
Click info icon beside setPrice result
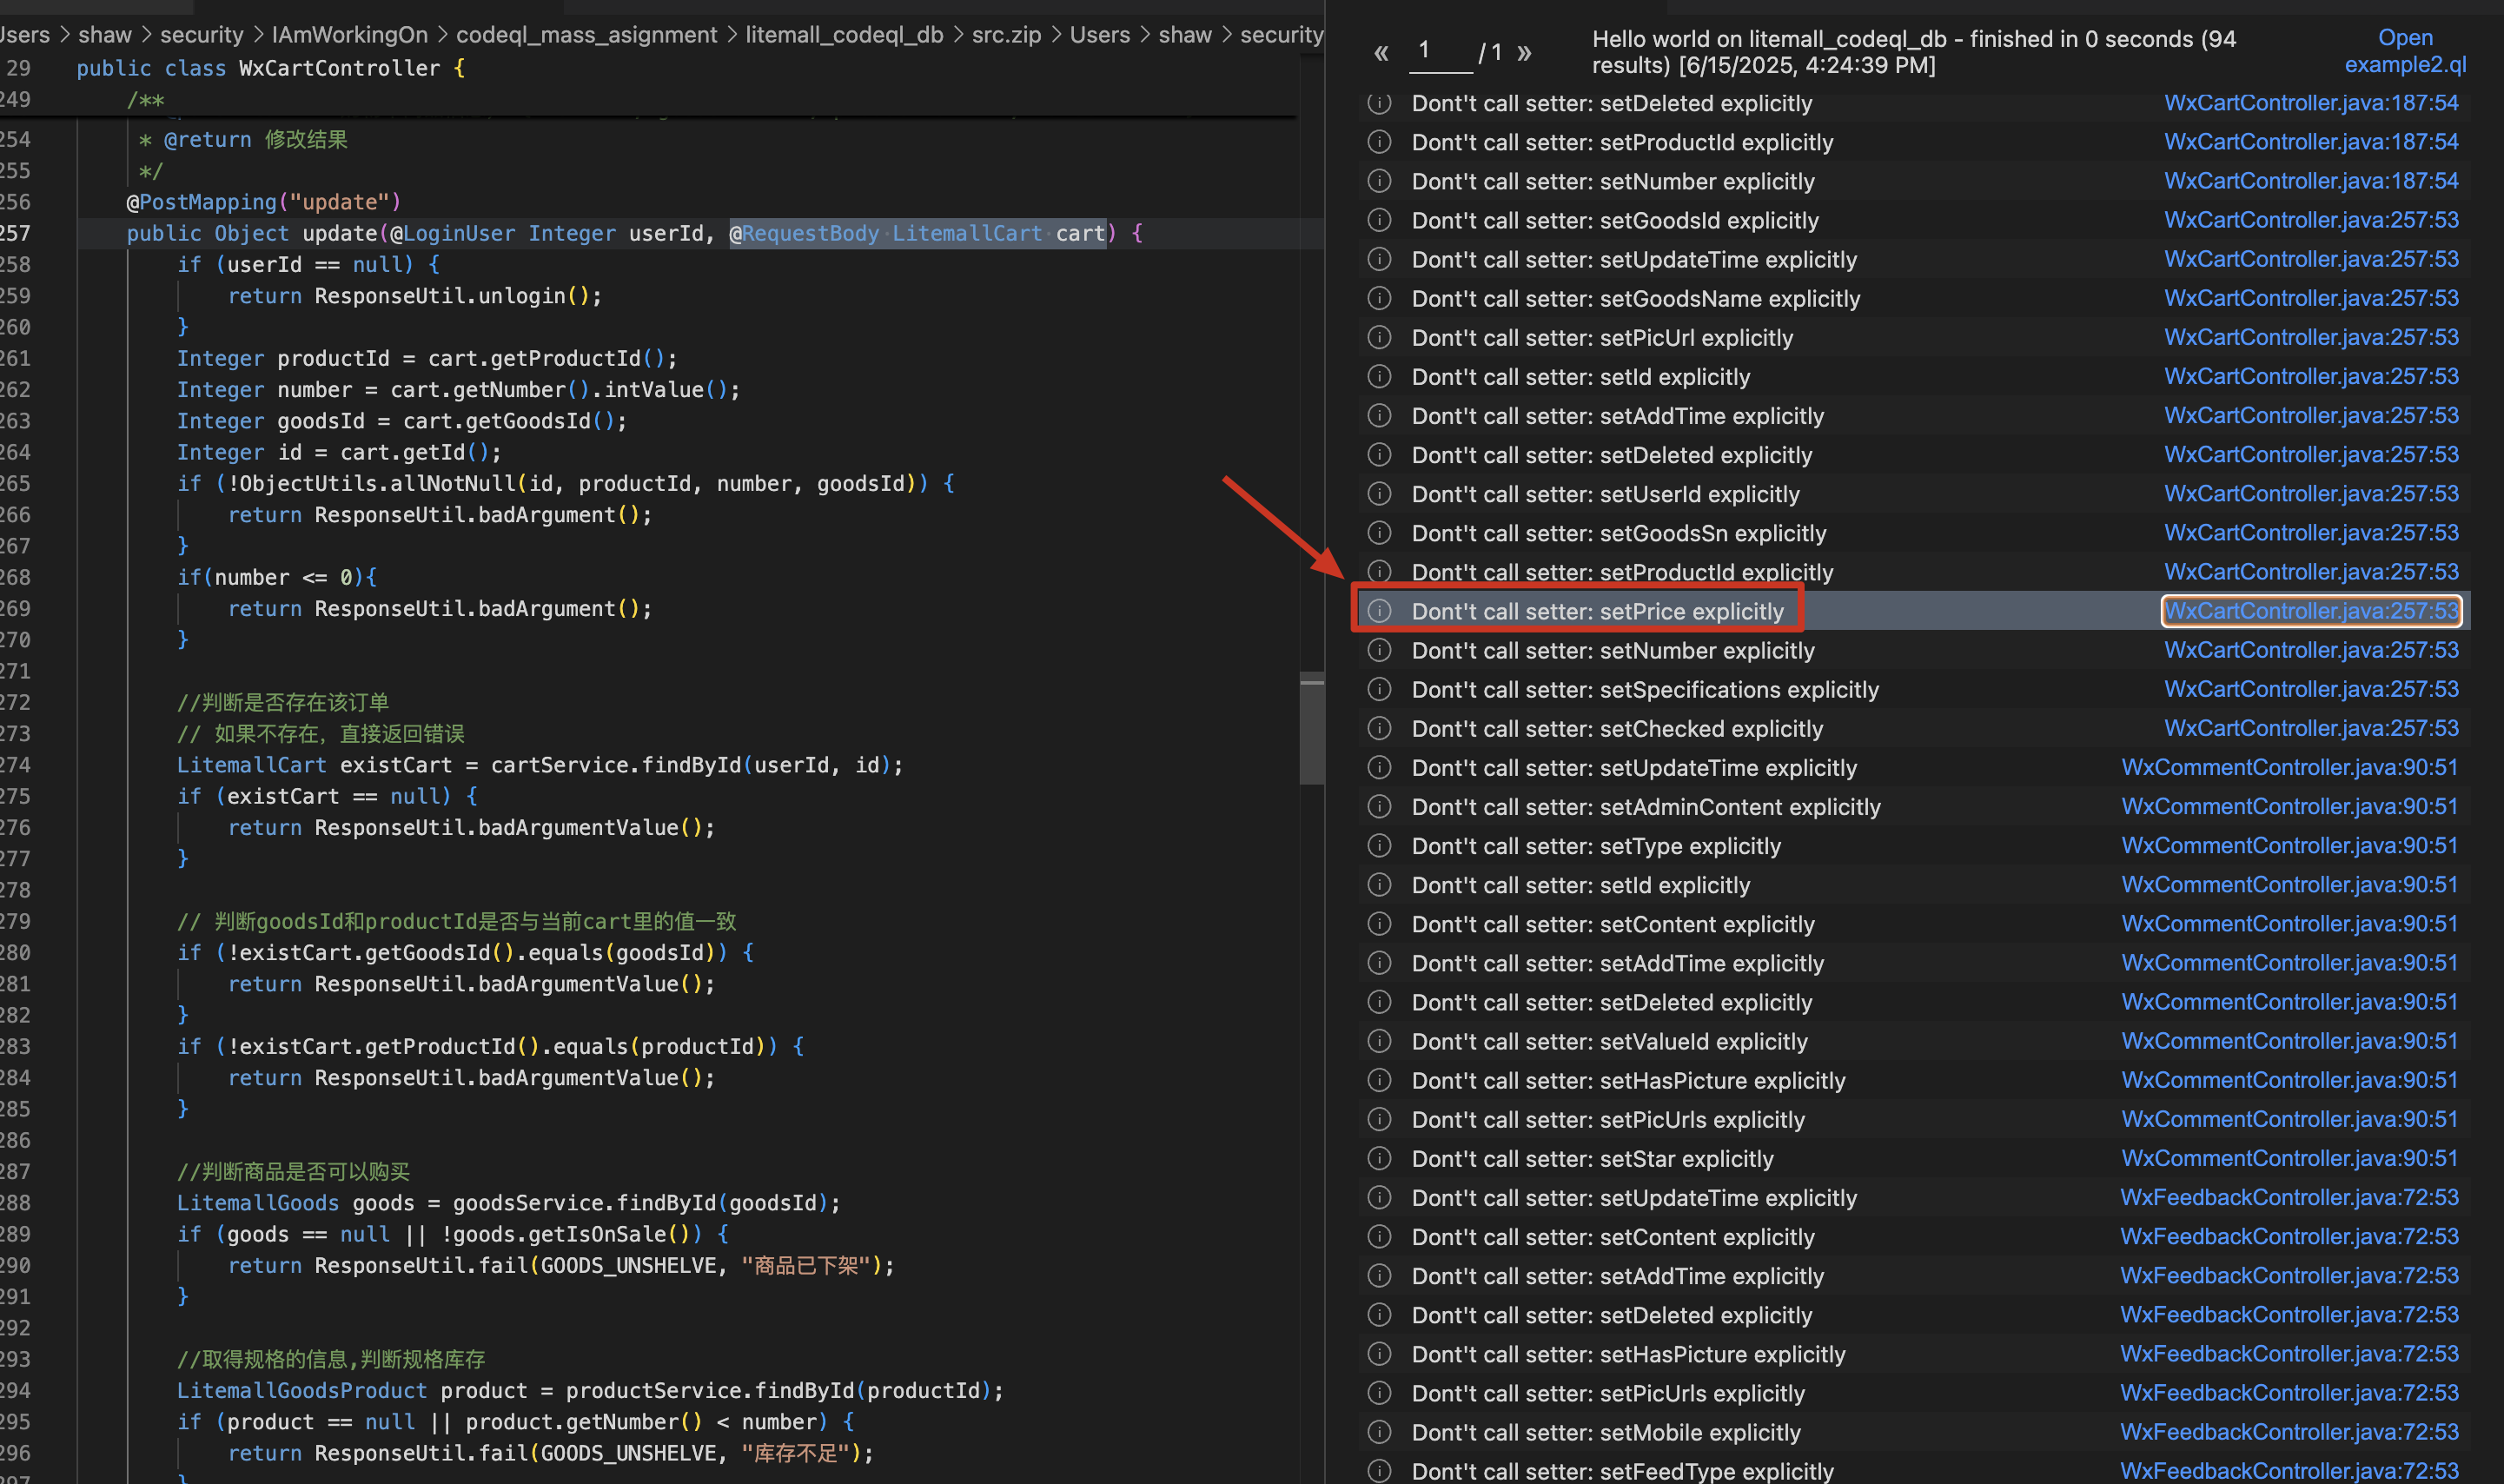point(1379,611)
